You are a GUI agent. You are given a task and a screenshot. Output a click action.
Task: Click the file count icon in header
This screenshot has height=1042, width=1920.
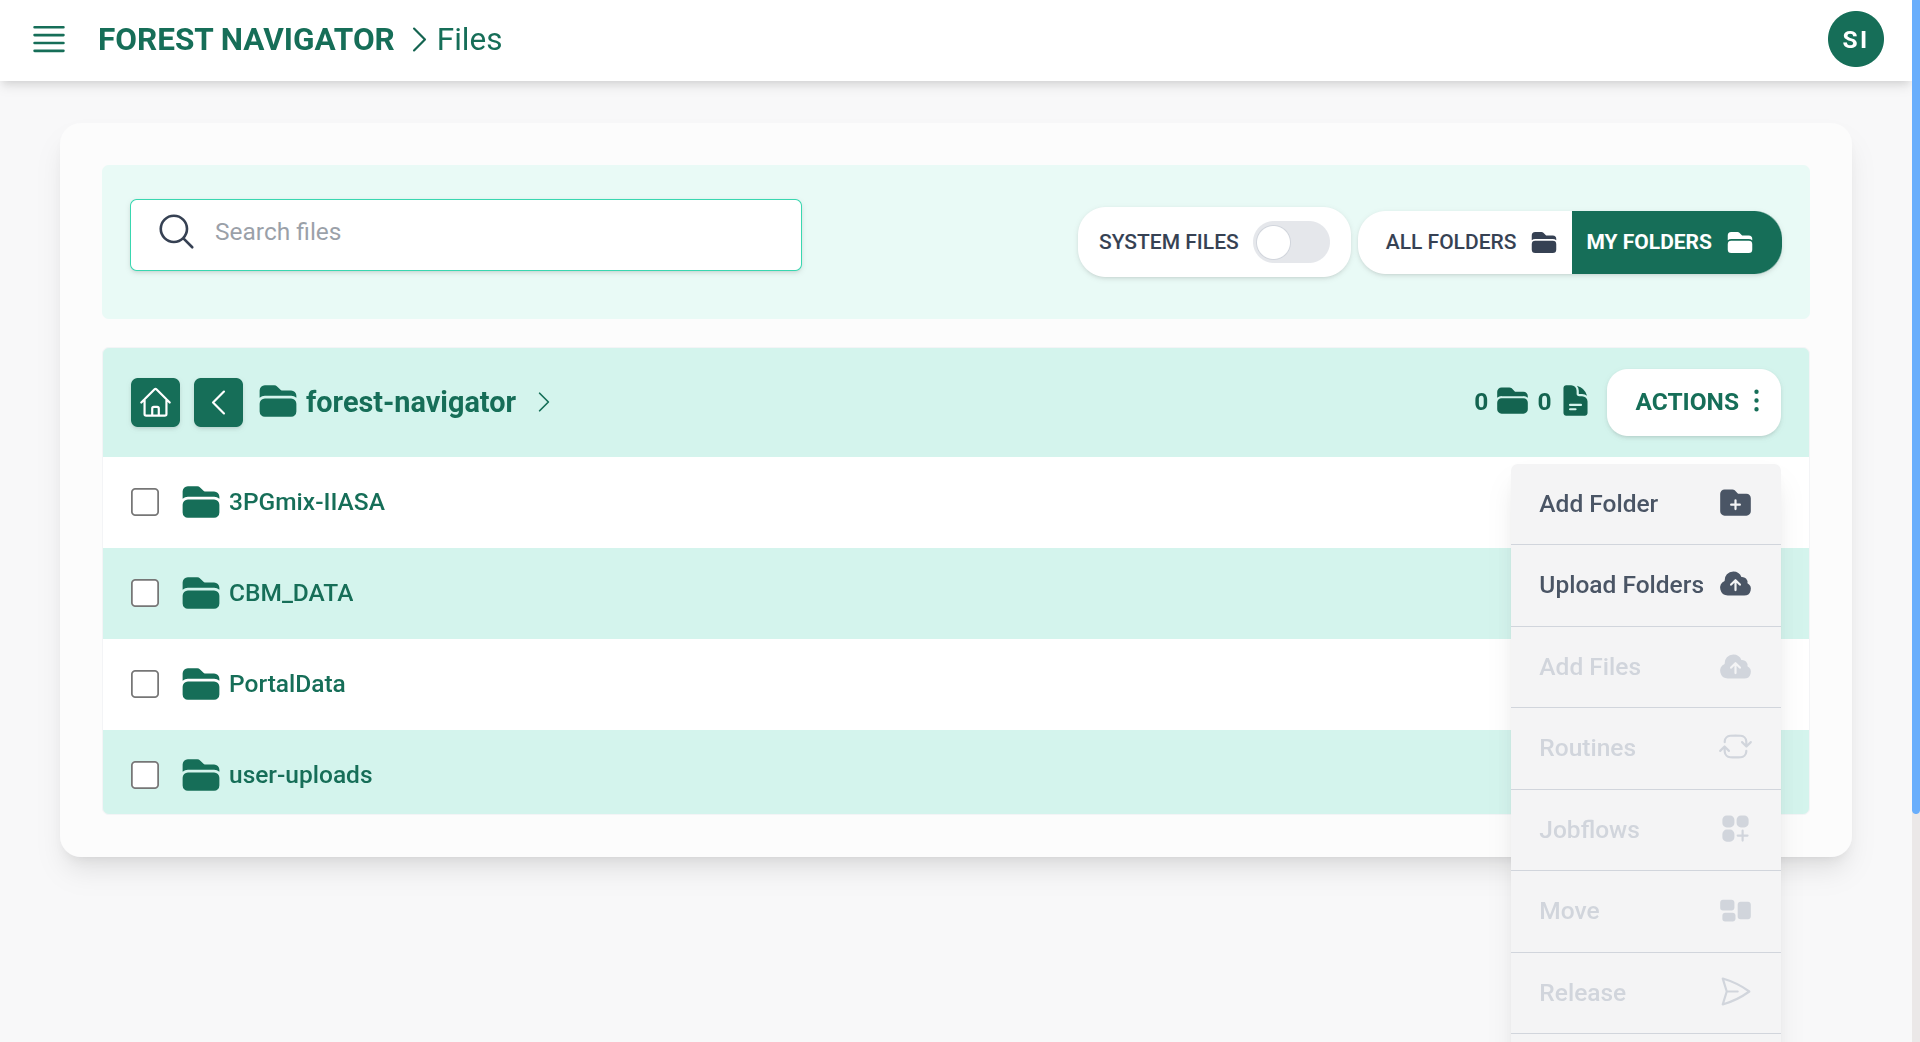(1575, 401)
